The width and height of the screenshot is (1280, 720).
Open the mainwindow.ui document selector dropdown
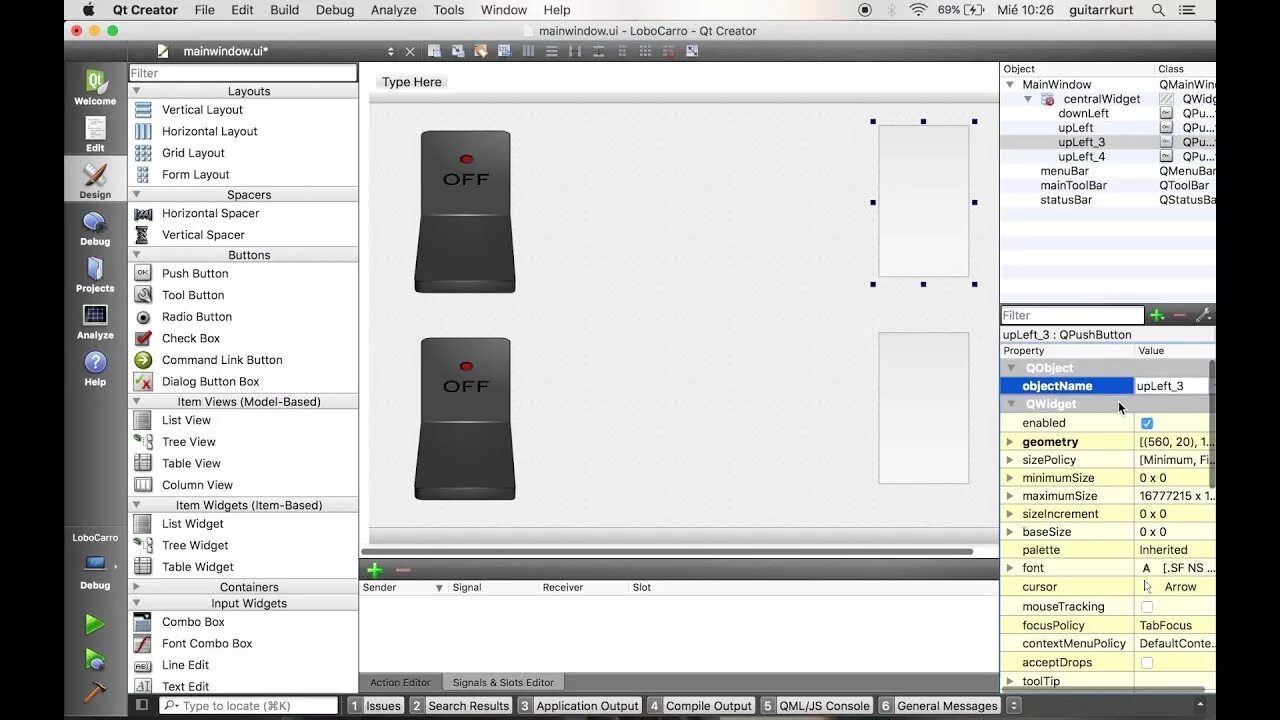pos(390,51)
